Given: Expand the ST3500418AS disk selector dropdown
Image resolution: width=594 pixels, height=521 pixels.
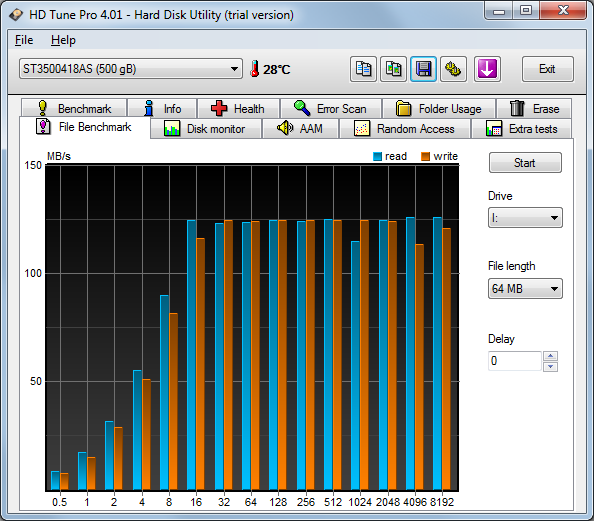Looking at the screenshot, I should click(131, 69).
